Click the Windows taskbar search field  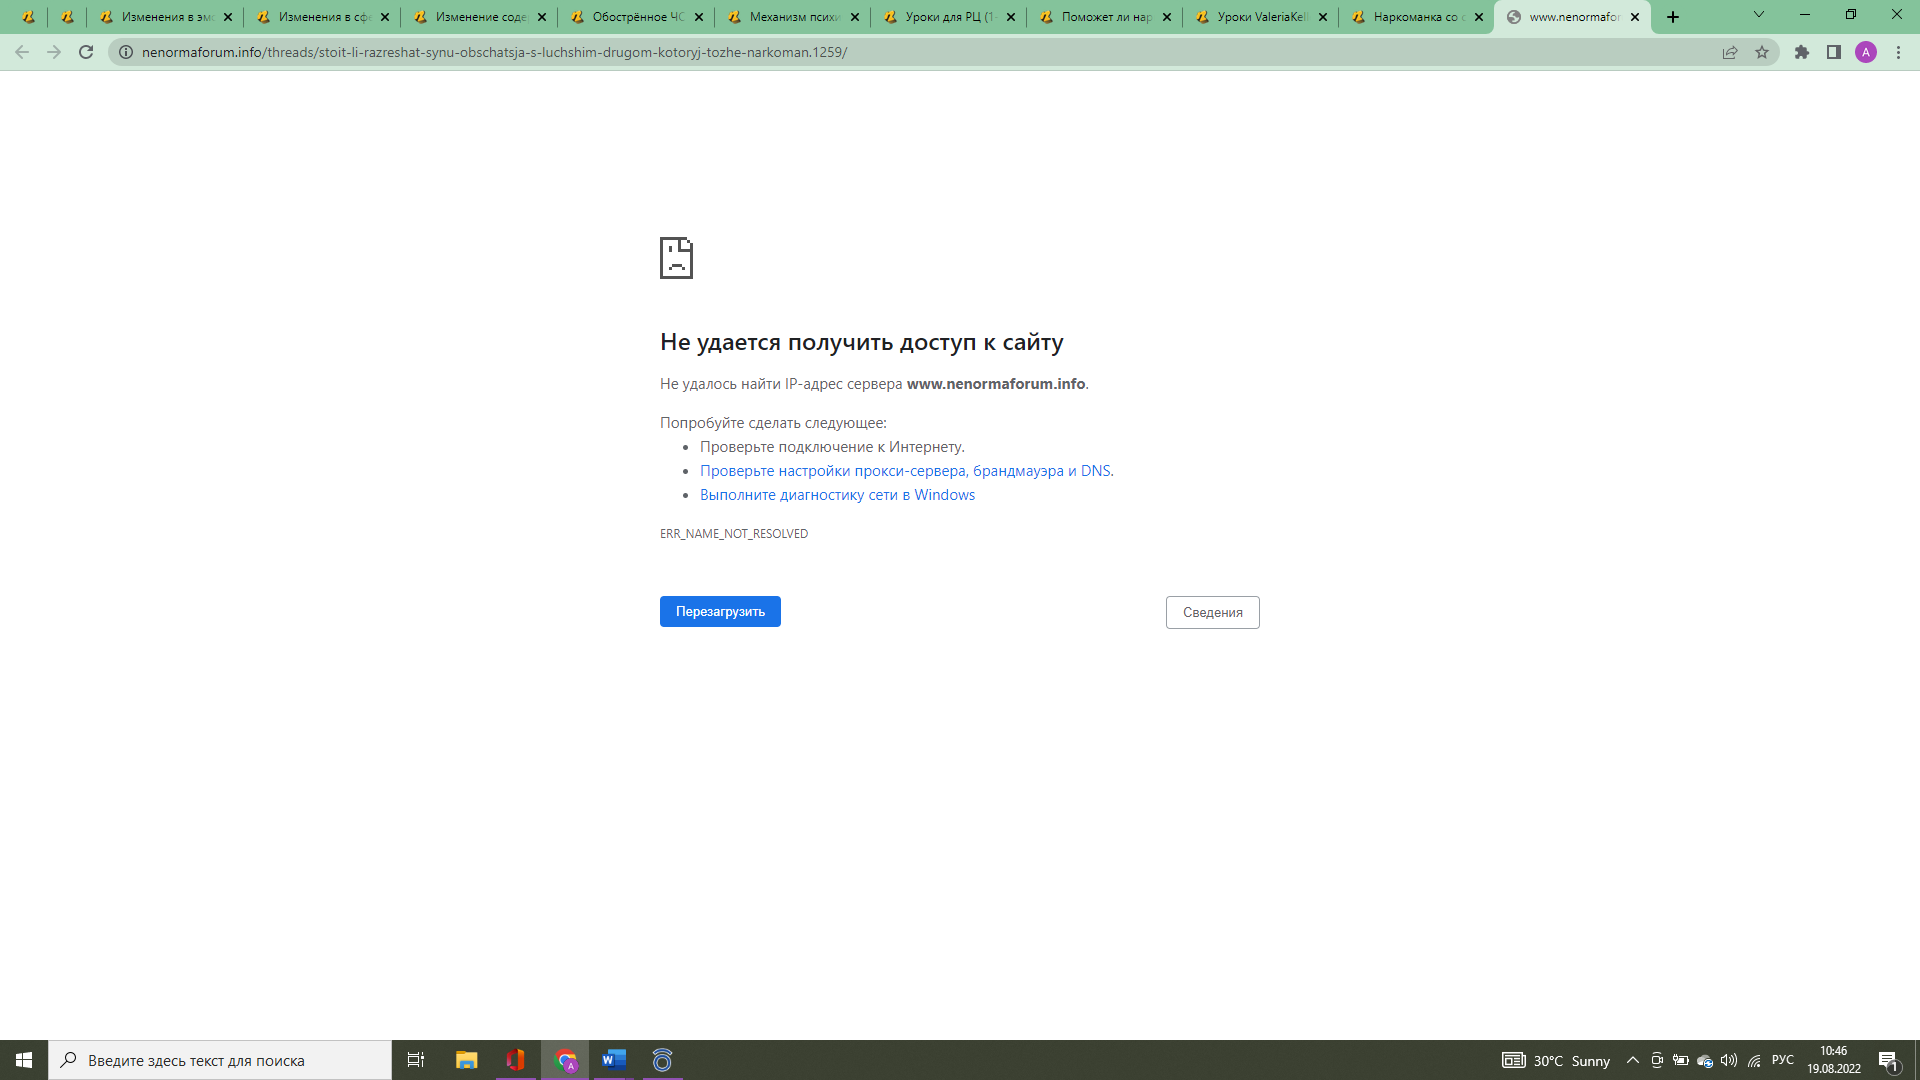pyautogui.click(x=220, y=1060)
